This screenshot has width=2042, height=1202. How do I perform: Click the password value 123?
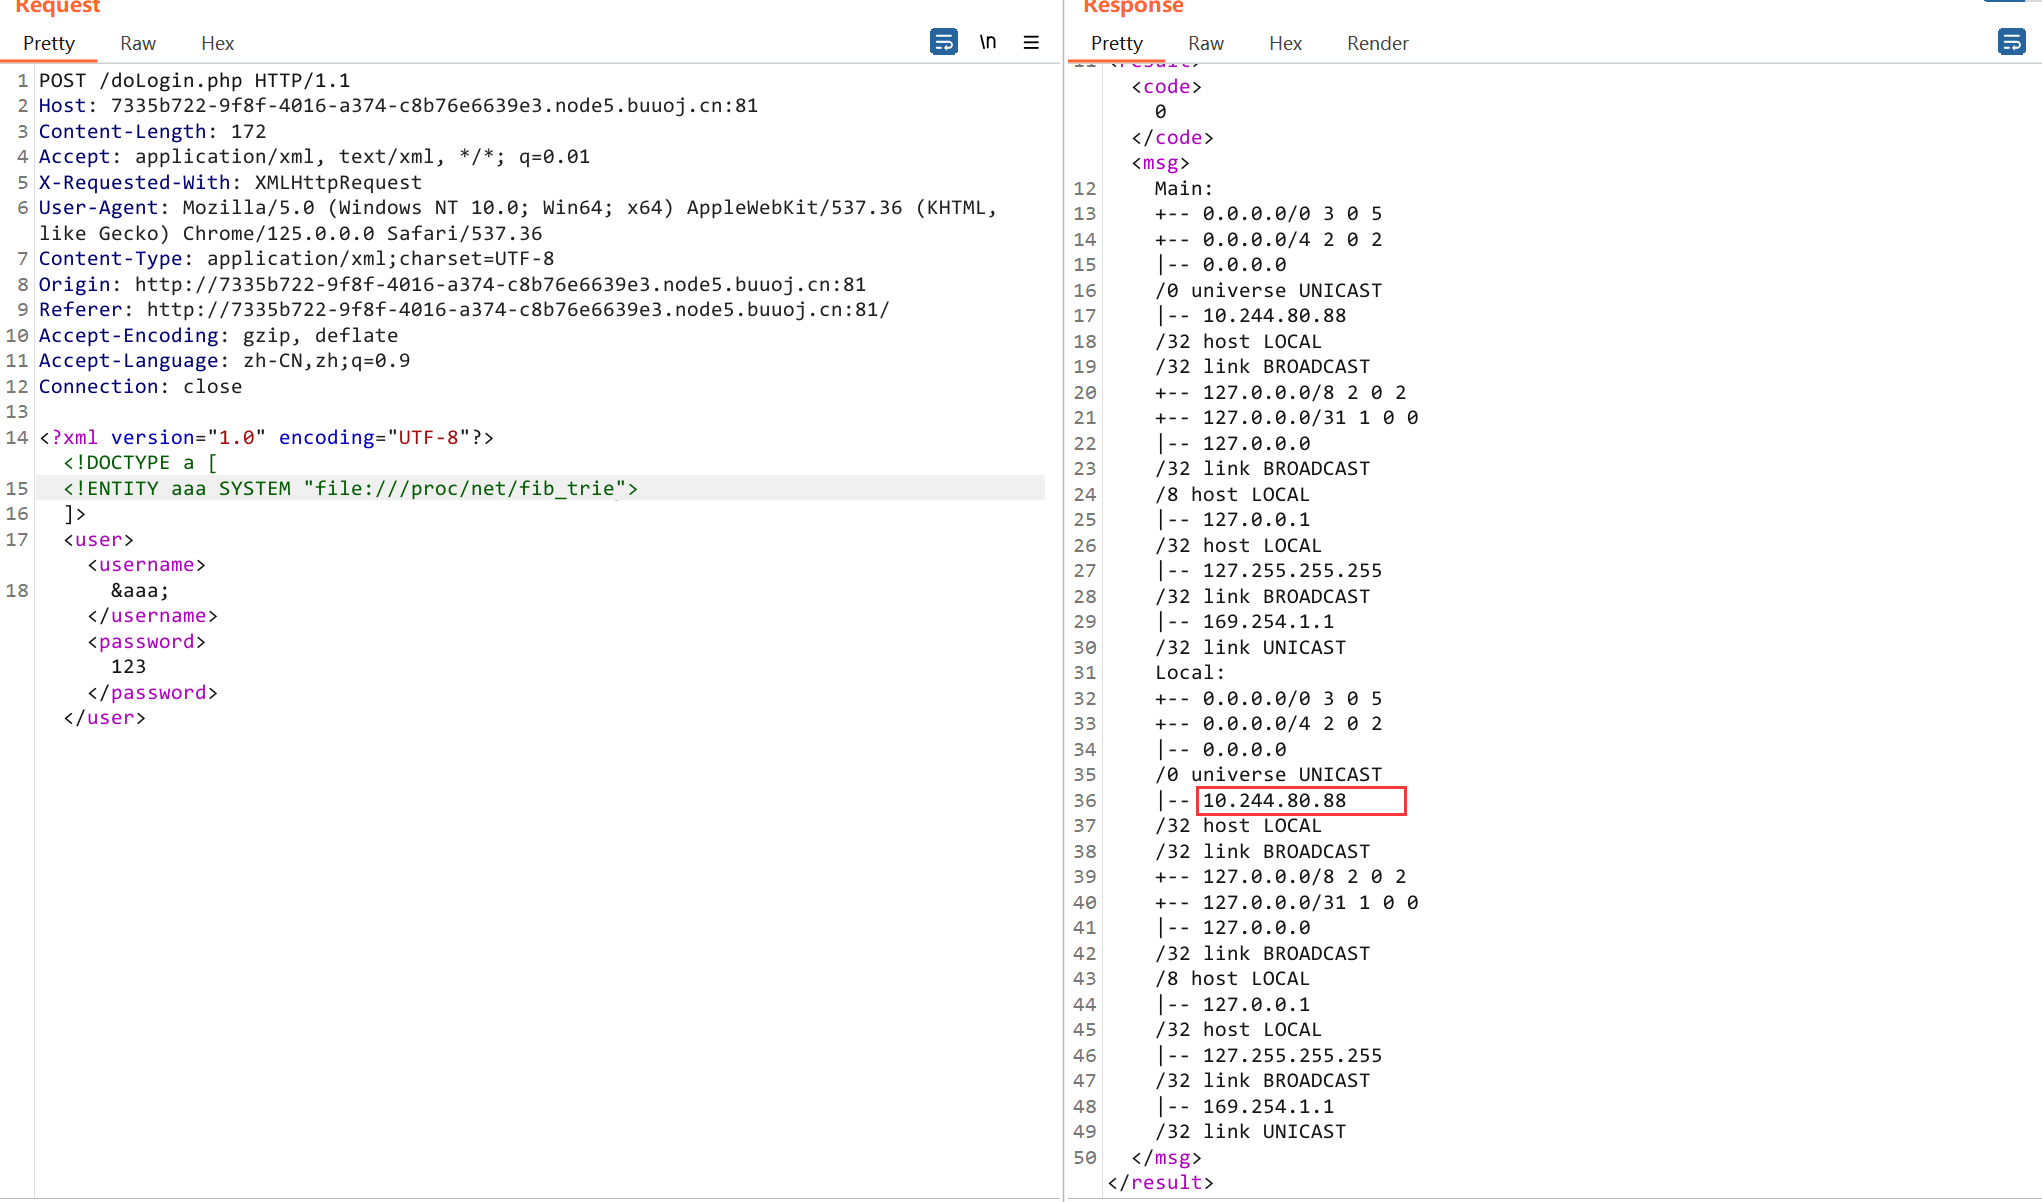[128, 666]
